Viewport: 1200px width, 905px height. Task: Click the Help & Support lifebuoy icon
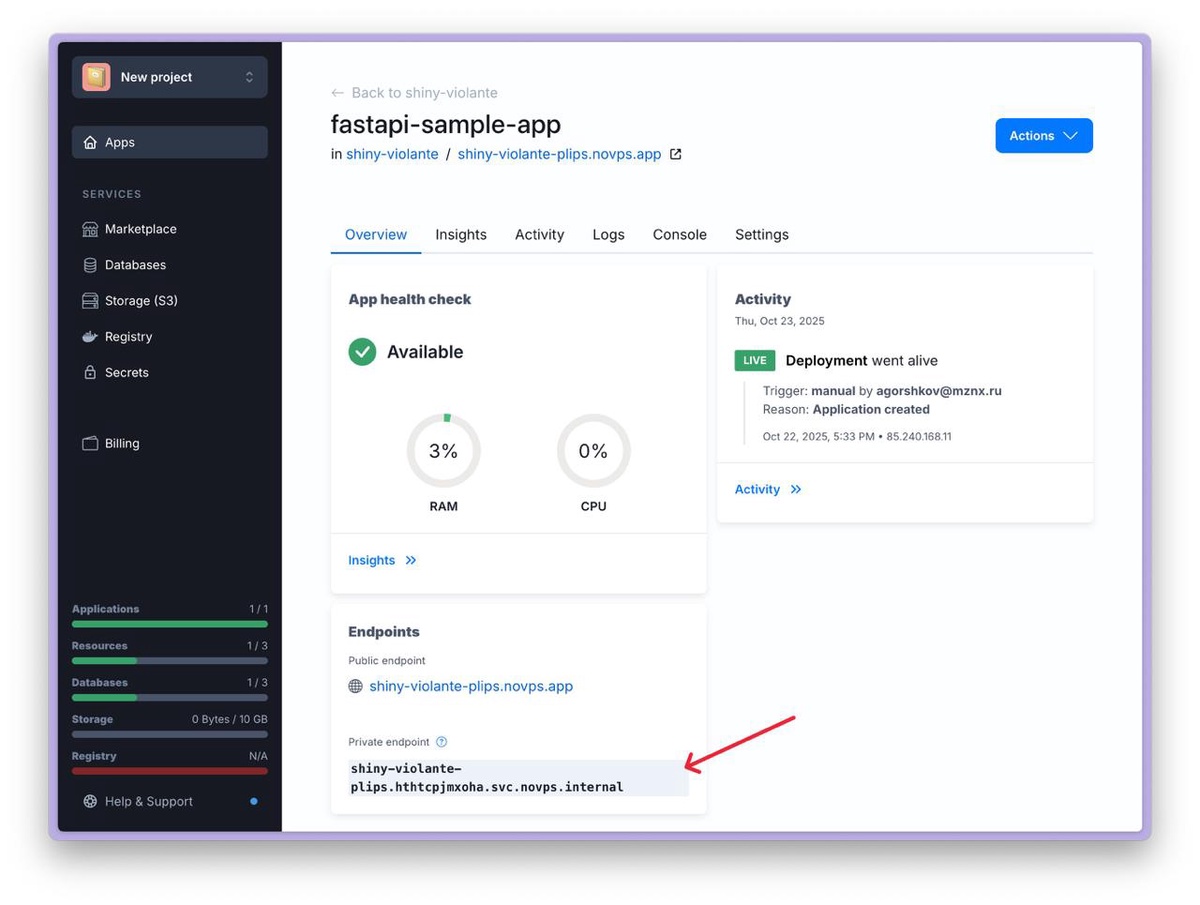tap(90, 801)
